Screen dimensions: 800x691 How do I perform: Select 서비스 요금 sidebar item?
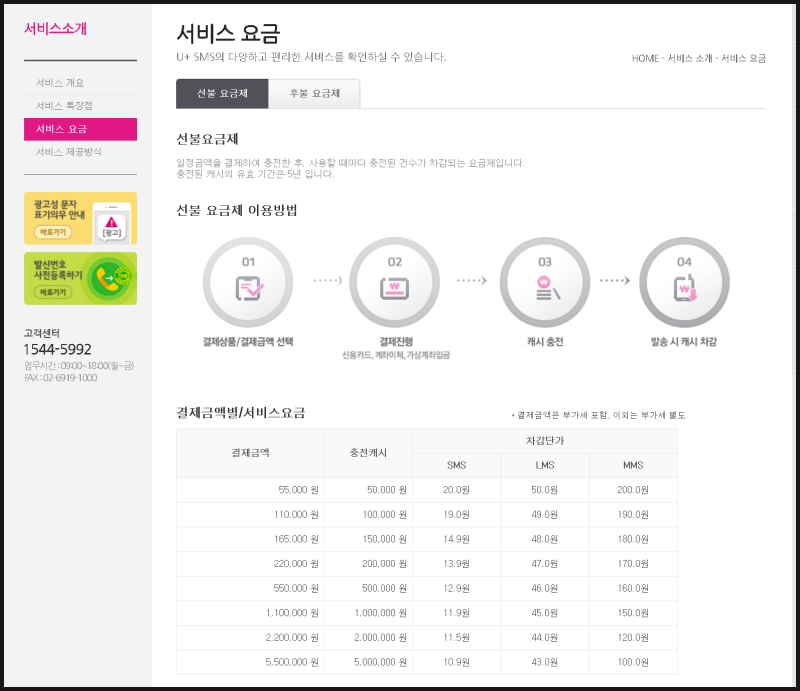[x=80, y=129]
